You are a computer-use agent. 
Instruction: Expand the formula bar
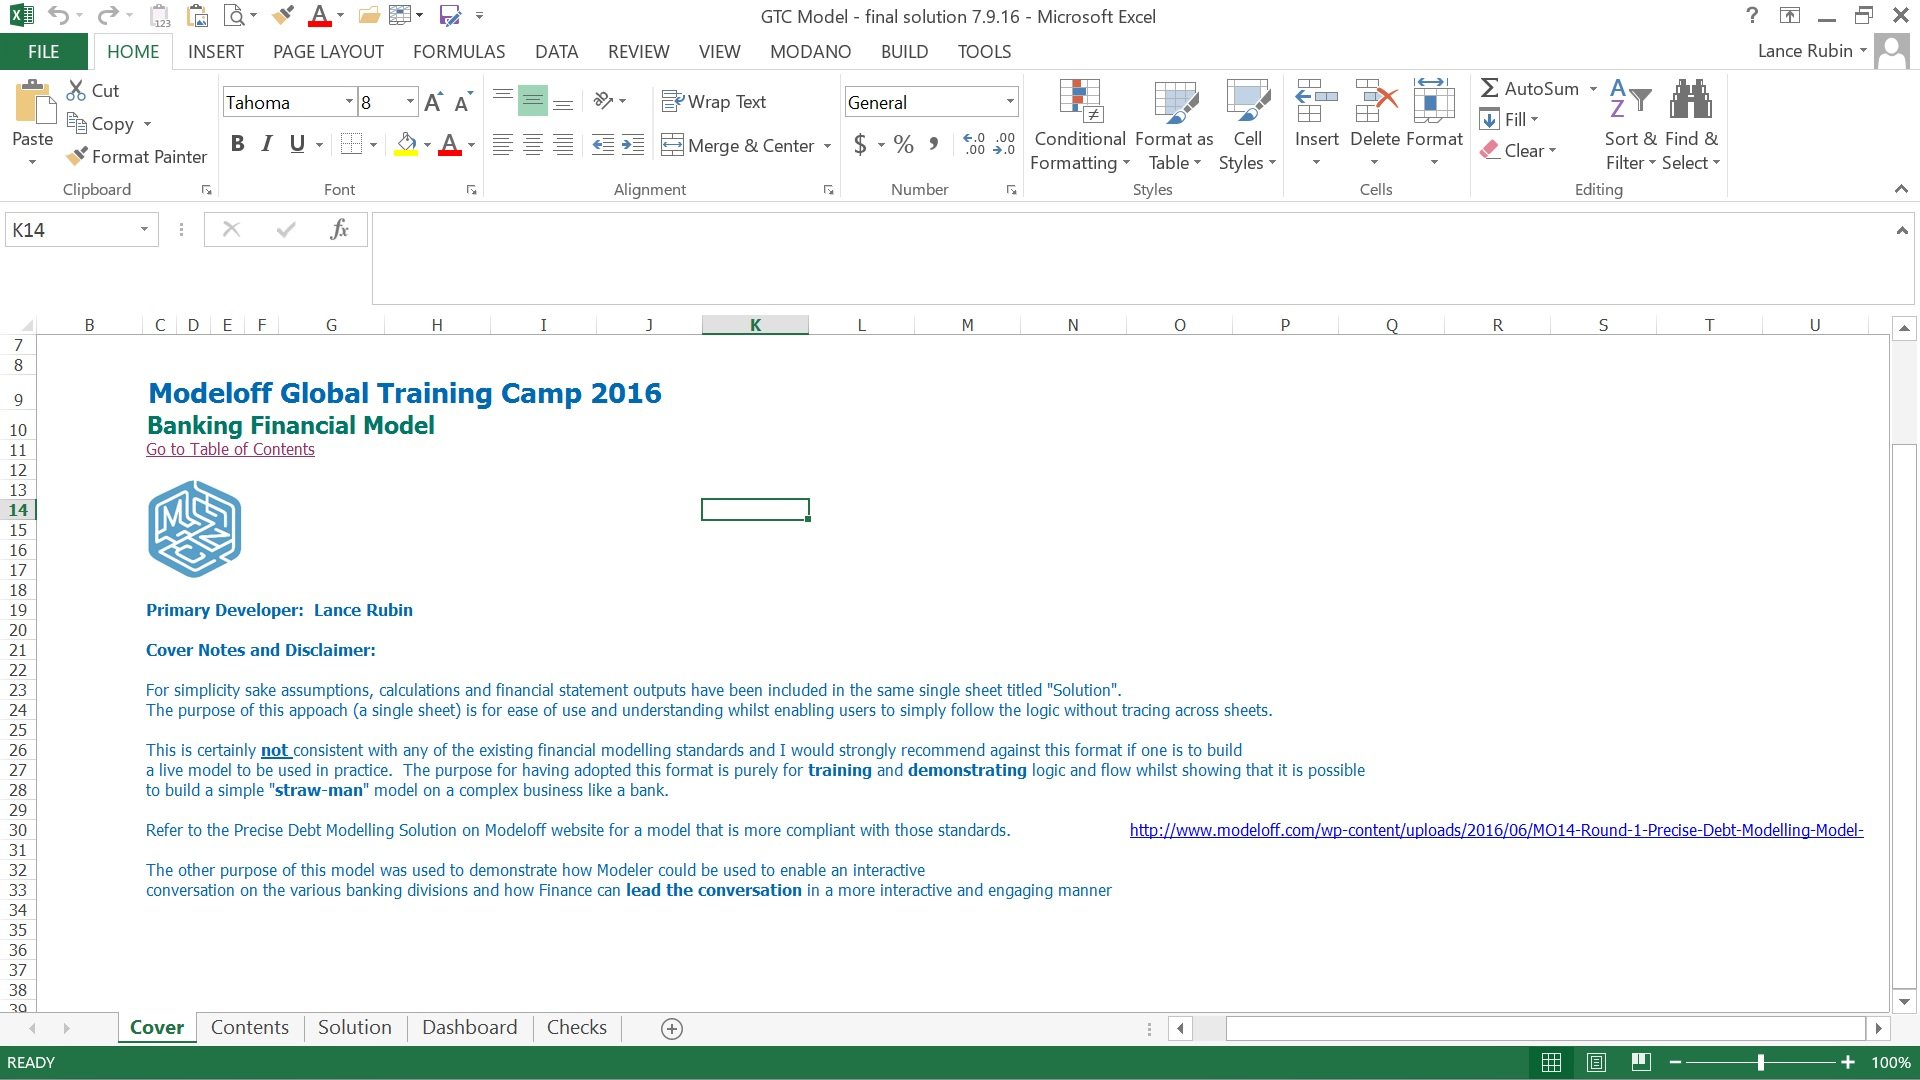click(x=1901, y=230)
